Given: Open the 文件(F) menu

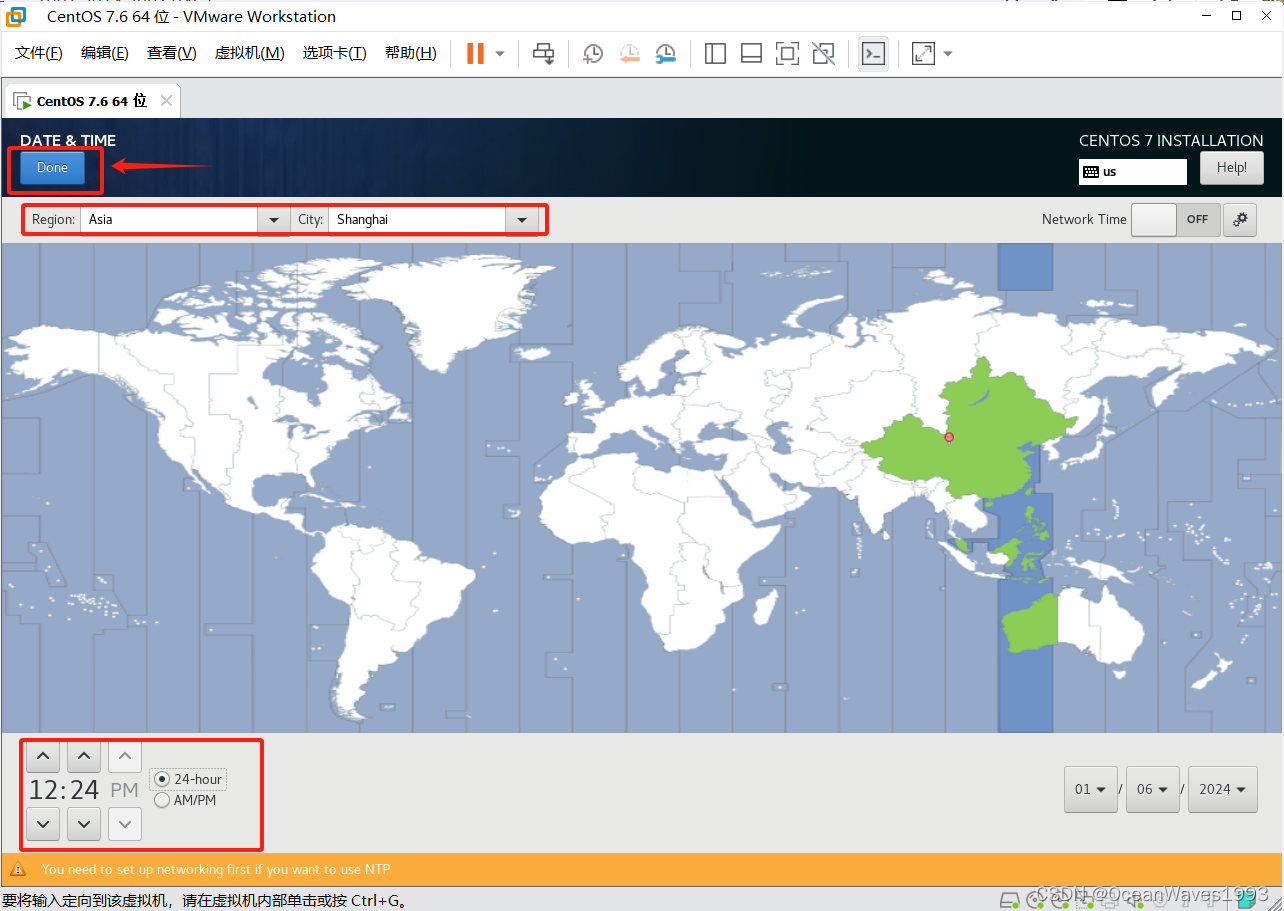Looking at the screenshot, I should 39,53.
